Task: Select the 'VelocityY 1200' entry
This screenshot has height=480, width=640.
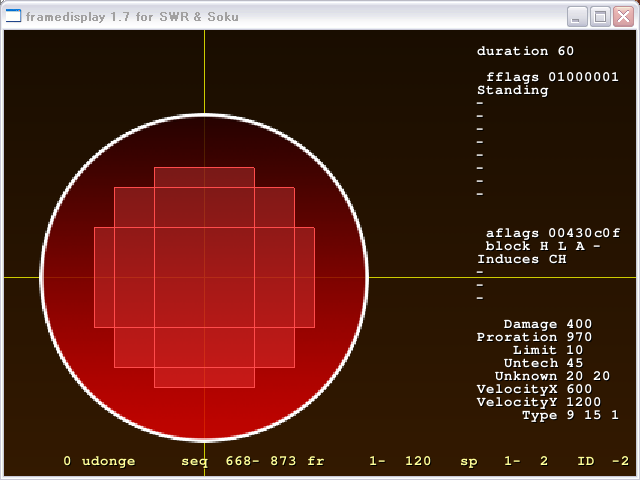Action: pos(539,402)
